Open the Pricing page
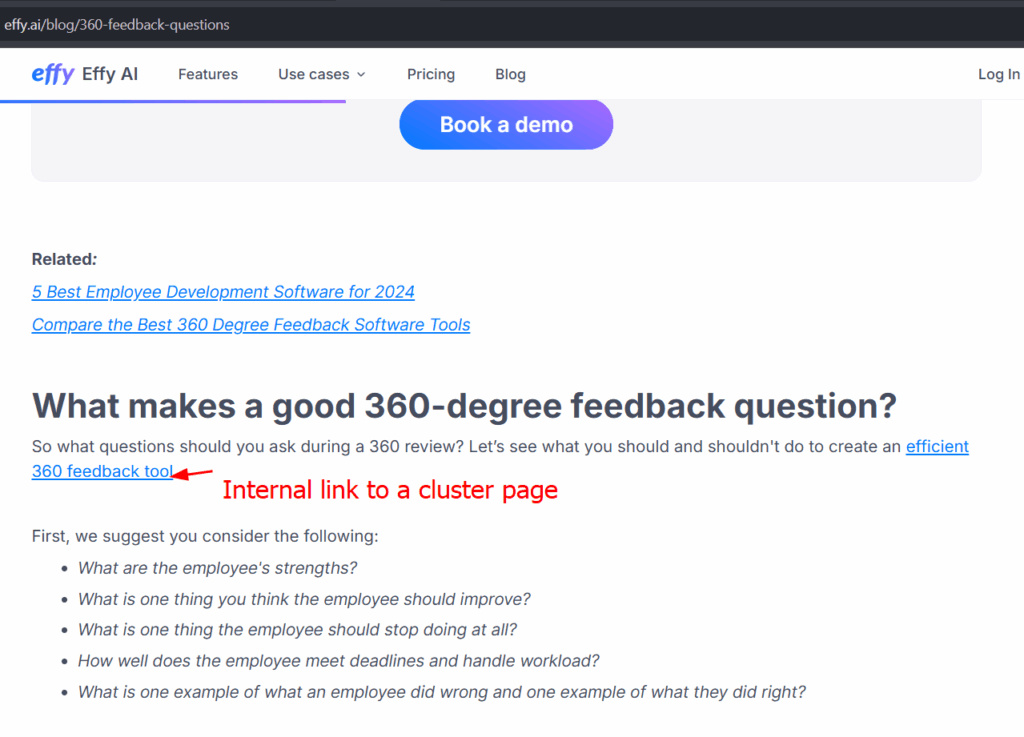 (x=431, y=74)
